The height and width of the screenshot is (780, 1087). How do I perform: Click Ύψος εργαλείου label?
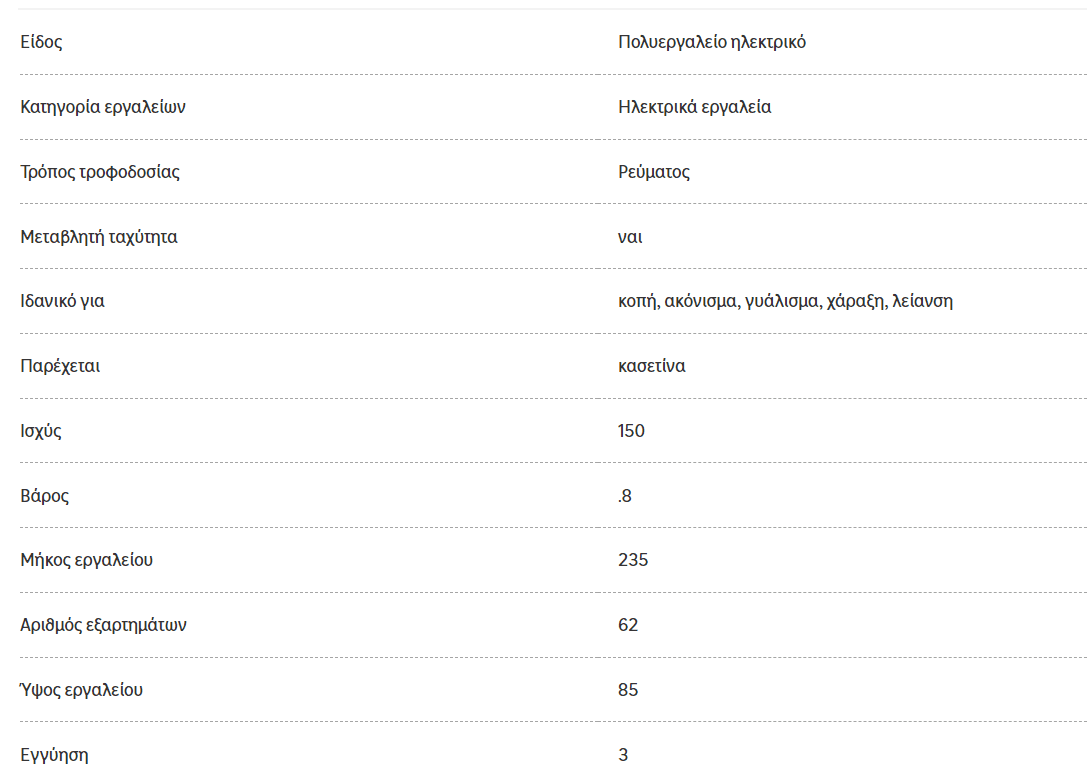point(81,690)
